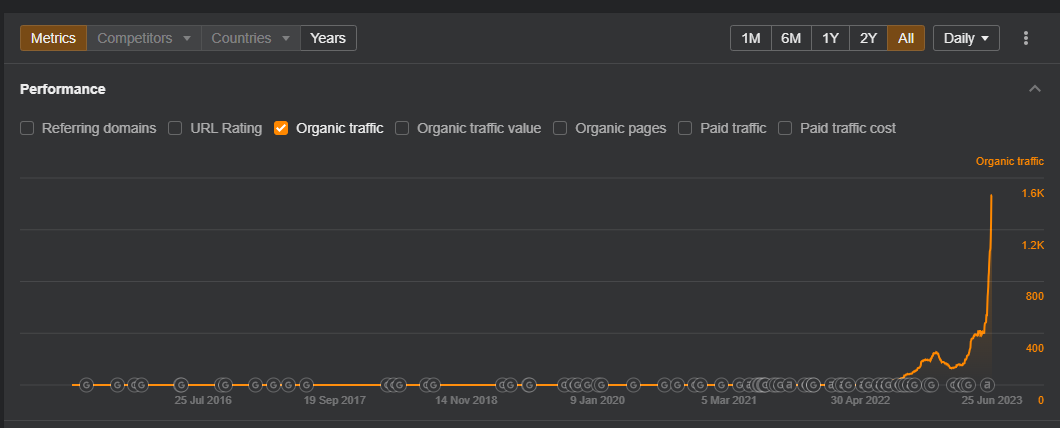The image size is (1060, 428).
Task: Open the Countries dropdown
Action: coord(251,38)
